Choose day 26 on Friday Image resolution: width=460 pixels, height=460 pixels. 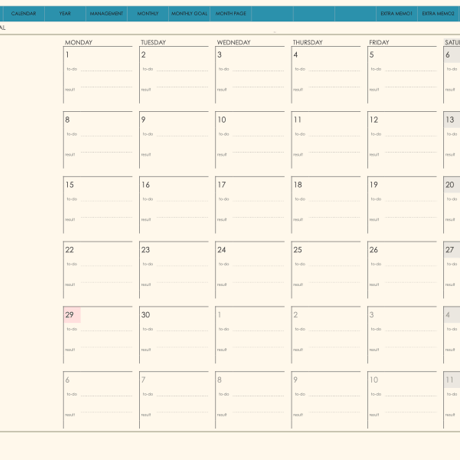point(374,250)
